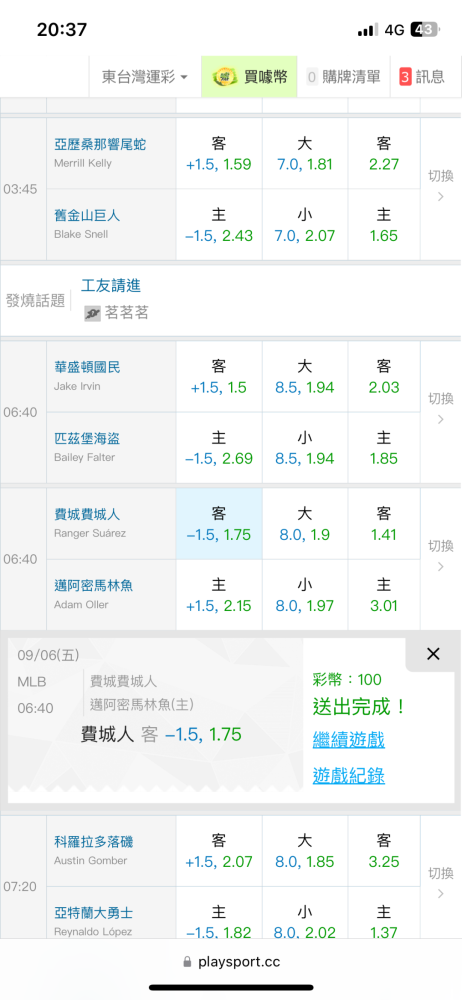
Task: Click the 繼續遊戲 link
Action: click(x=348, y=740)
